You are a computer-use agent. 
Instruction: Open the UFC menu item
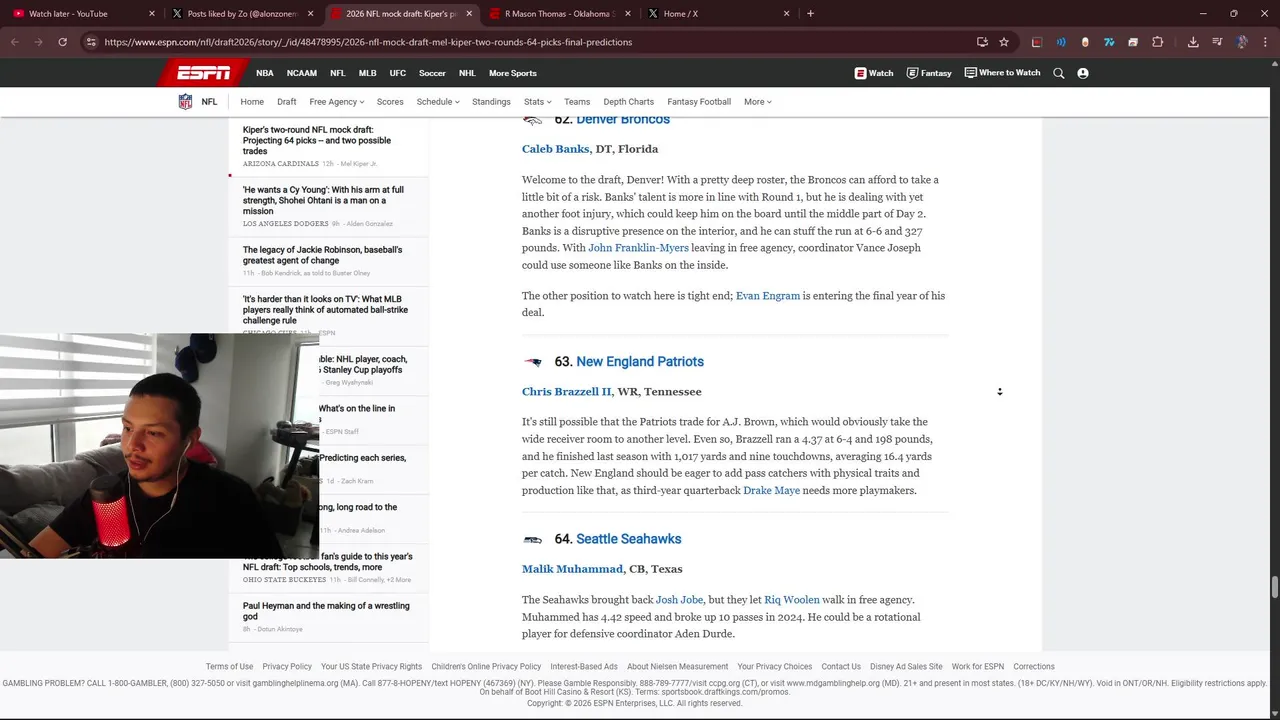point(398,73)
